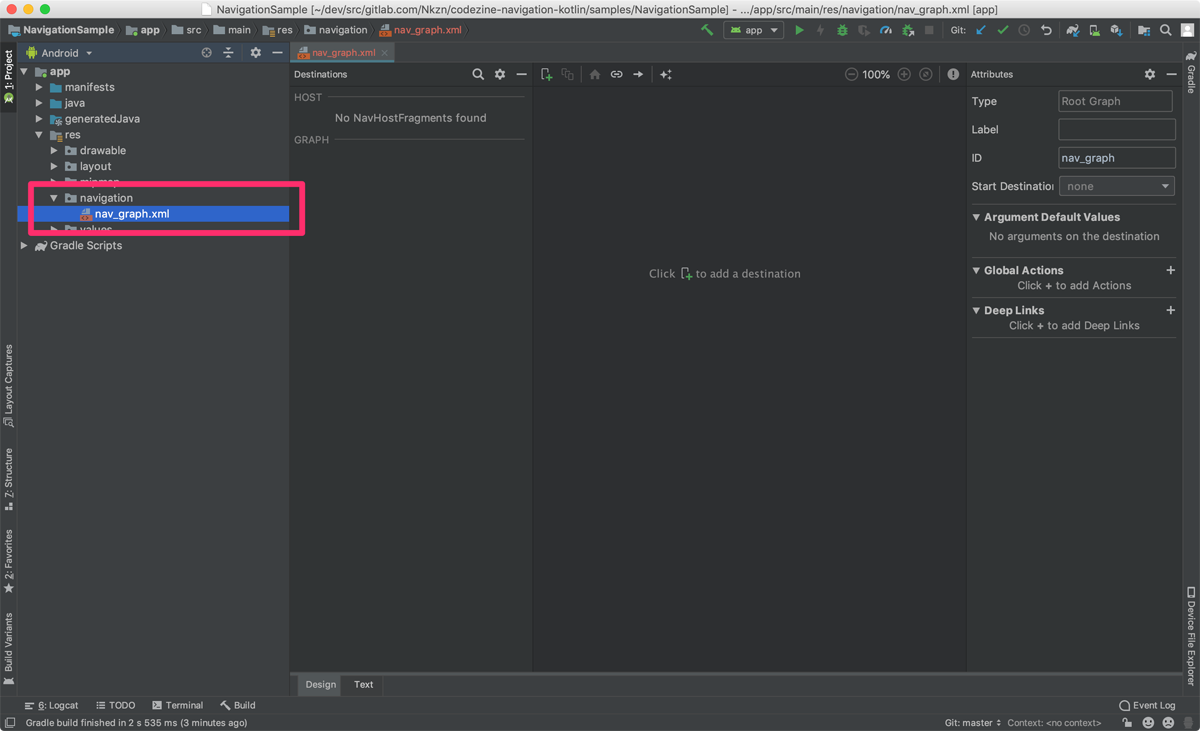Click the Zoom to Fit icon next to 100%
Image resolution: width=1200 pixels, height=731 pixels.
[x=926, y=74]
